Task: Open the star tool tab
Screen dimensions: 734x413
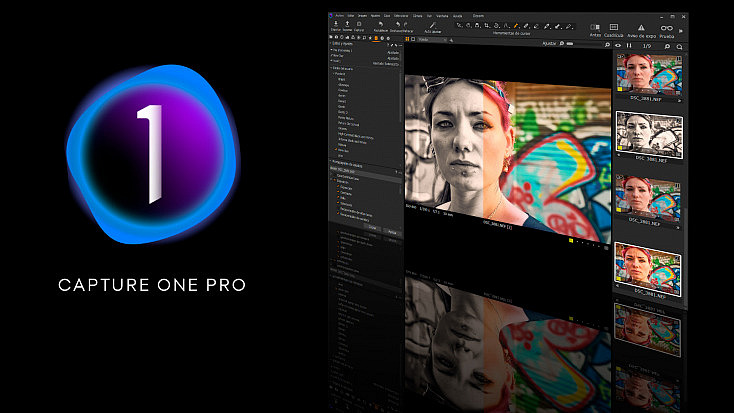Action: (370, 38)
